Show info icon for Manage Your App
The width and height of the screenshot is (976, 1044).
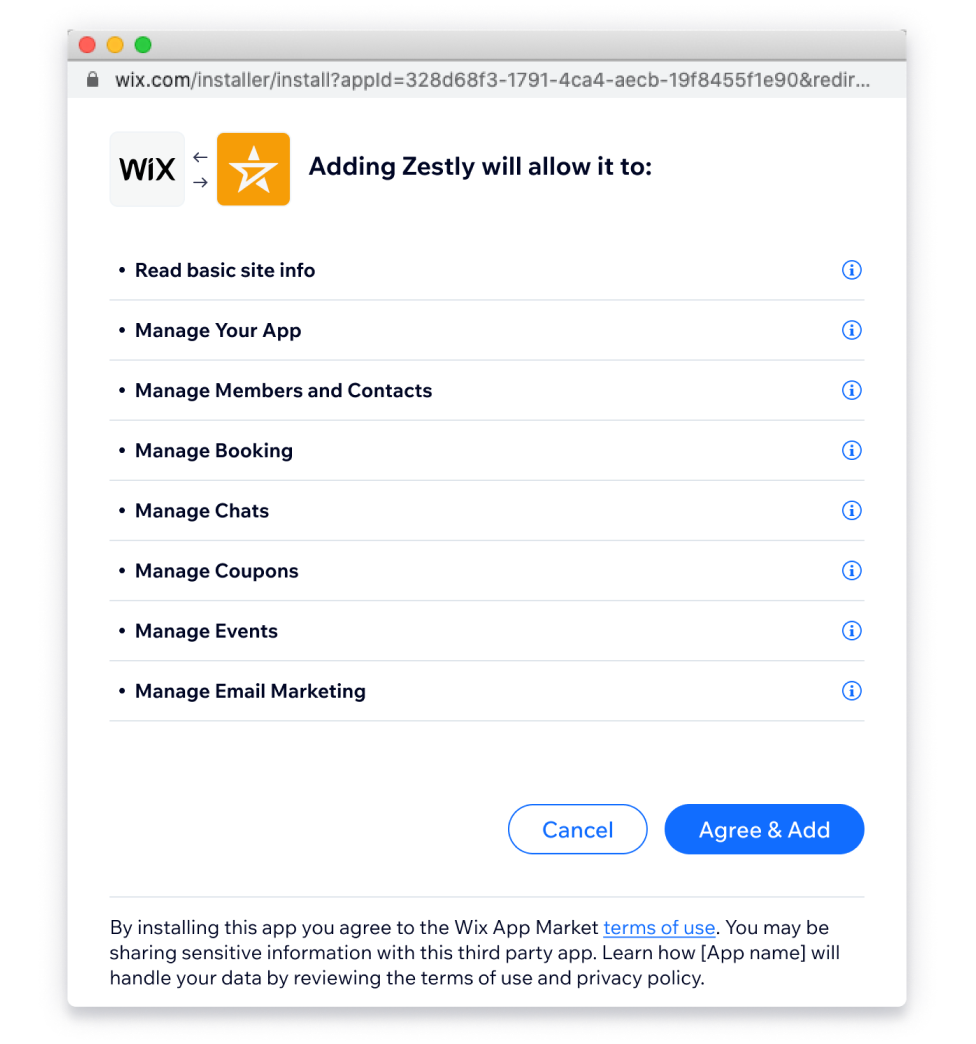tap(852, 330)
